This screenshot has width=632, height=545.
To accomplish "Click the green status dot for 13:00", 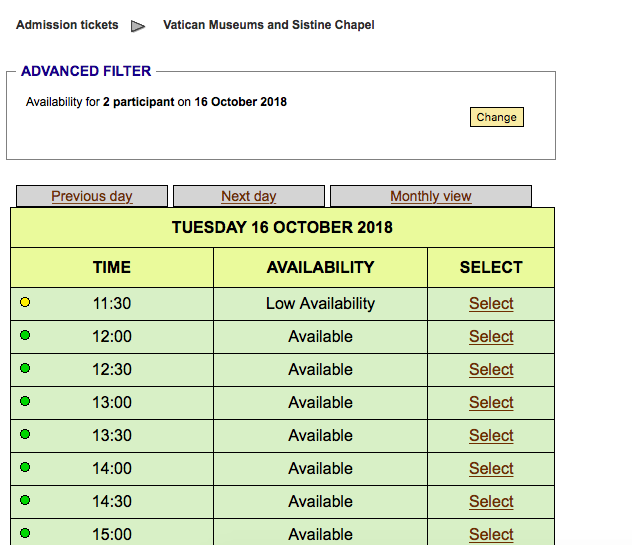I will coord(25,402).
